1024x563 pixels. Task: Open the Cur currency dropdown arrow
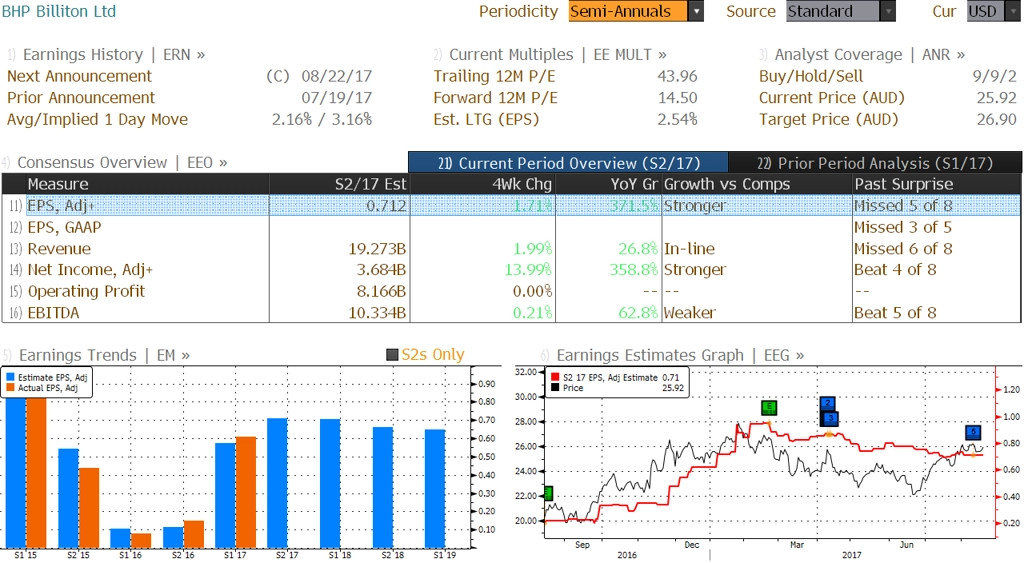click(1014, 11)
